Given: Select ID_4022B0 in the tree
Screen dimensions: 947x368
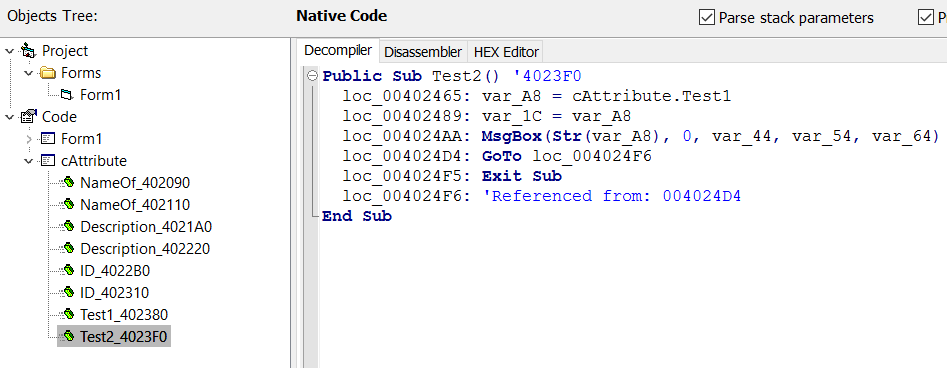Looking at the screenshot, I should [x=114, y=271].
